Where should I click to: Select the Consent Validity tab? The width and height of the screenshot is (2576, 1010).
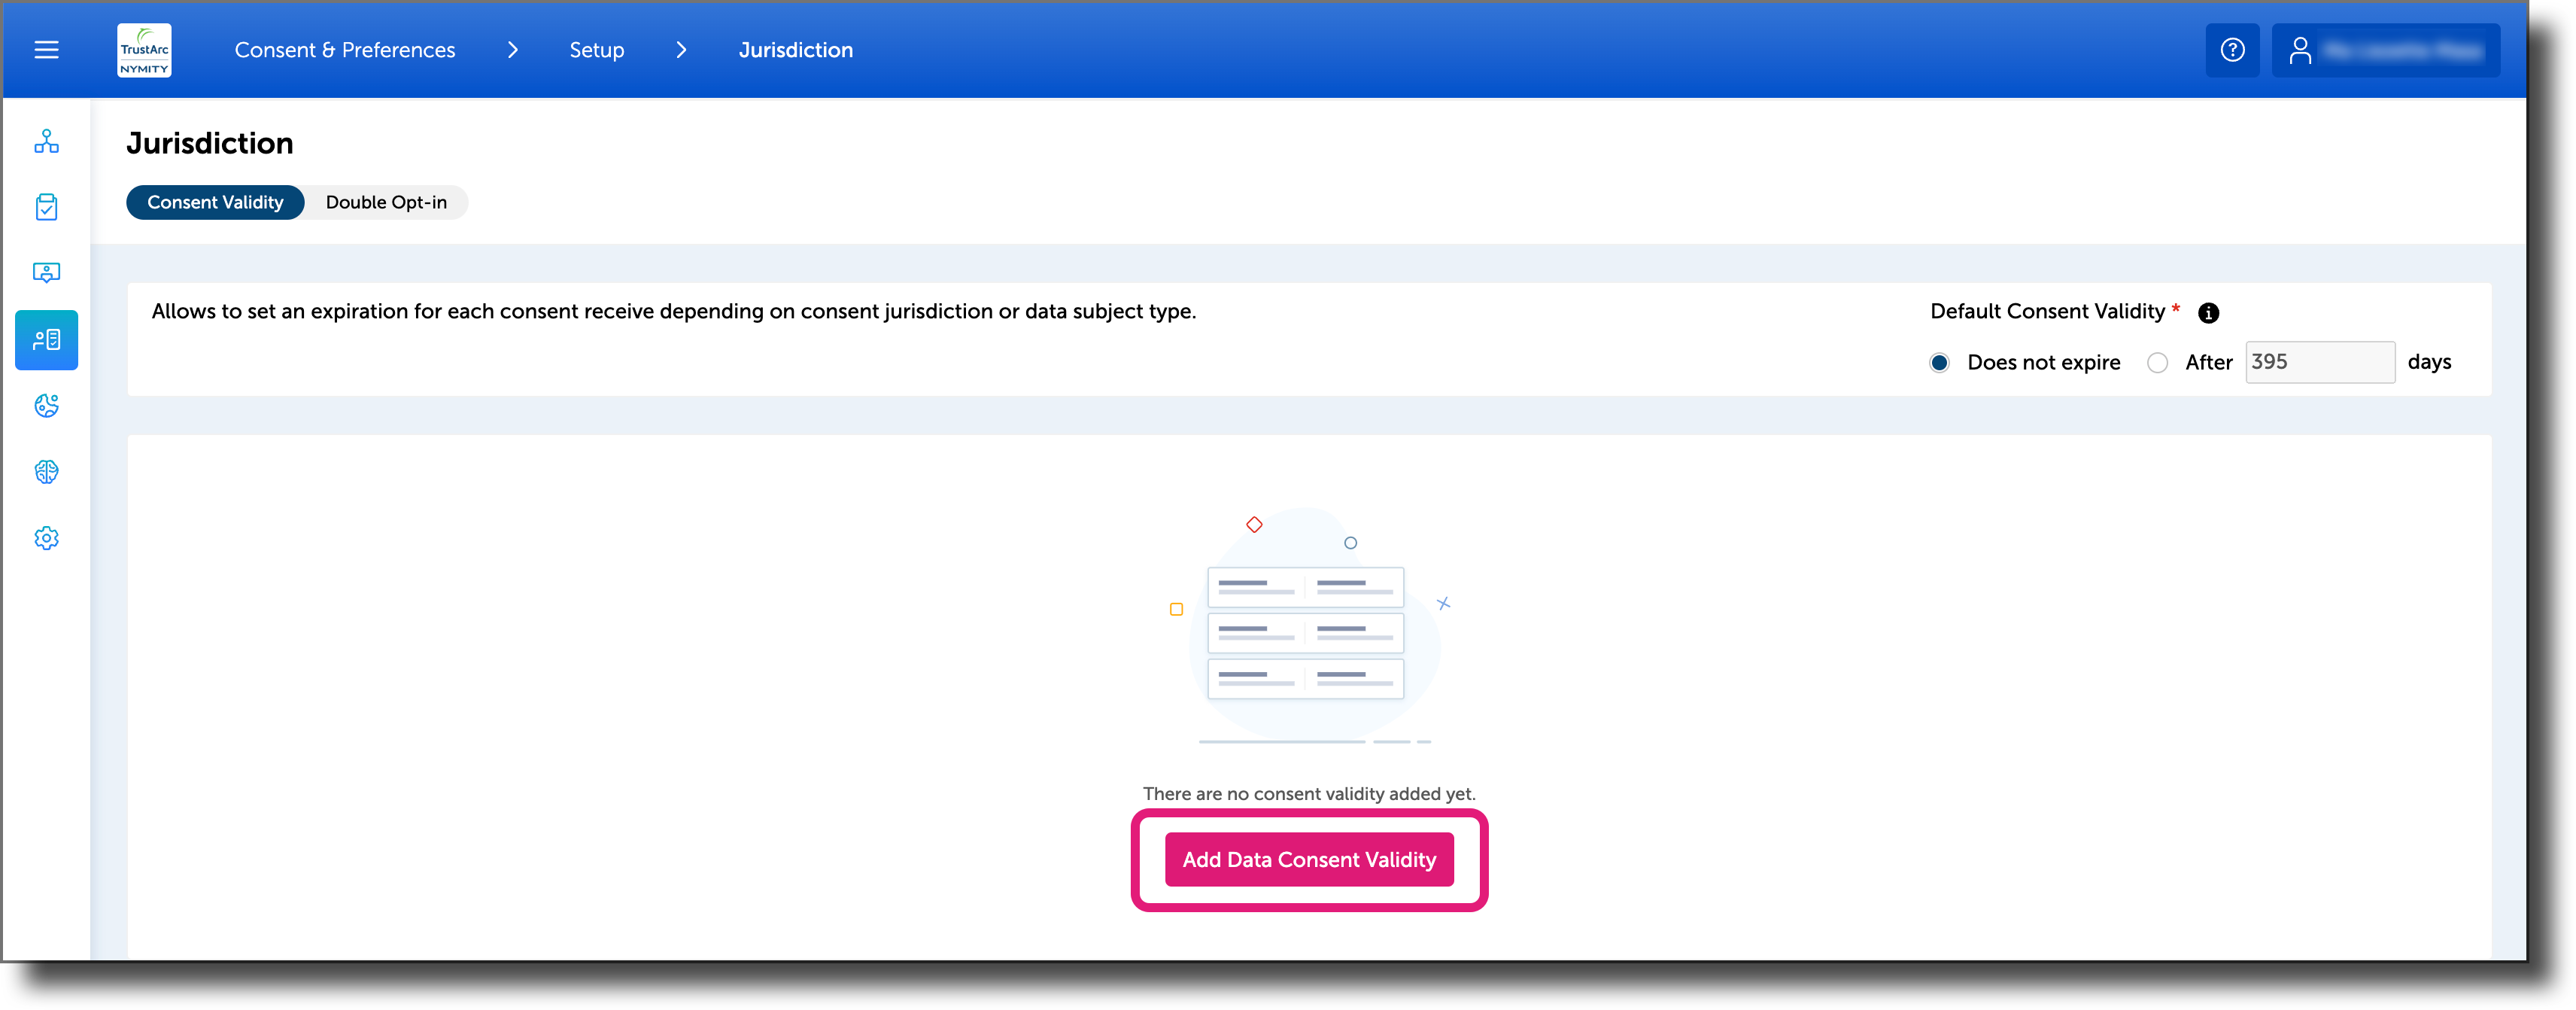tap(214, 202)
